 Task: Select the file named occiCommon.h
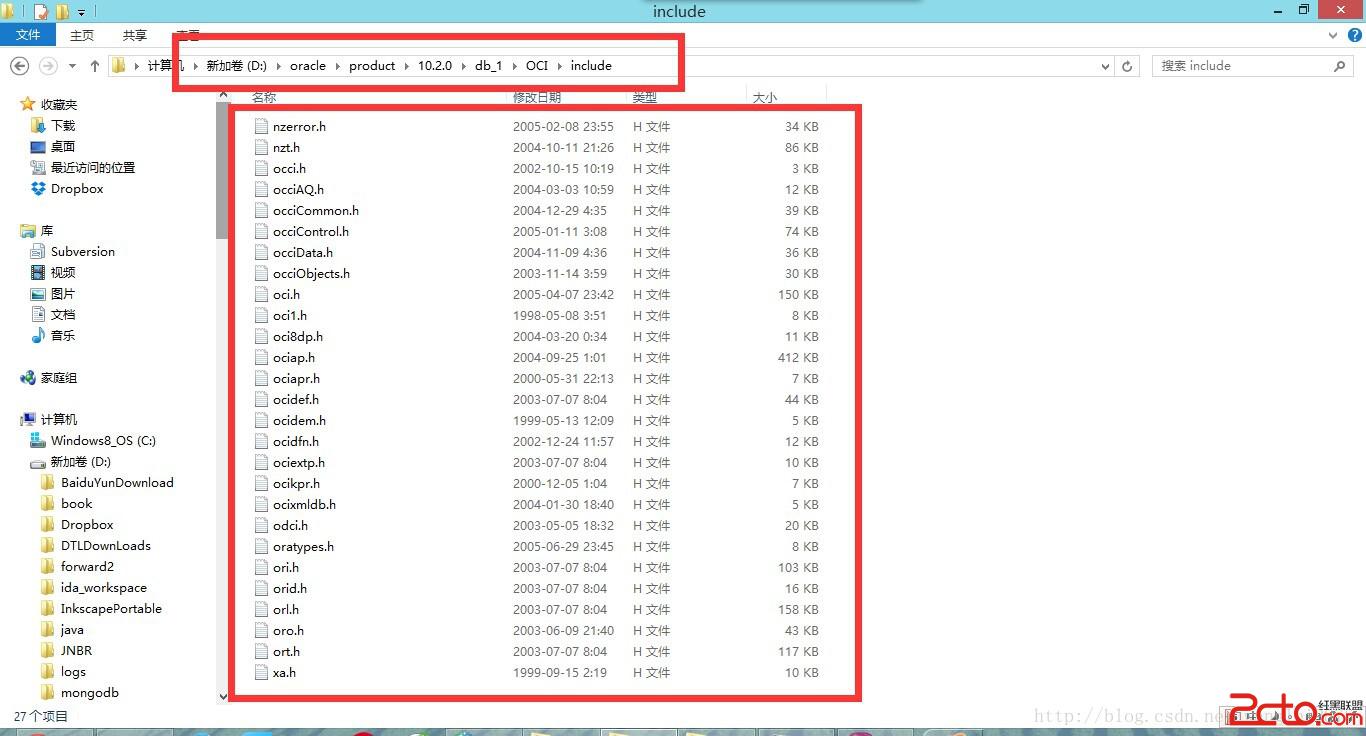coord(316,210)
